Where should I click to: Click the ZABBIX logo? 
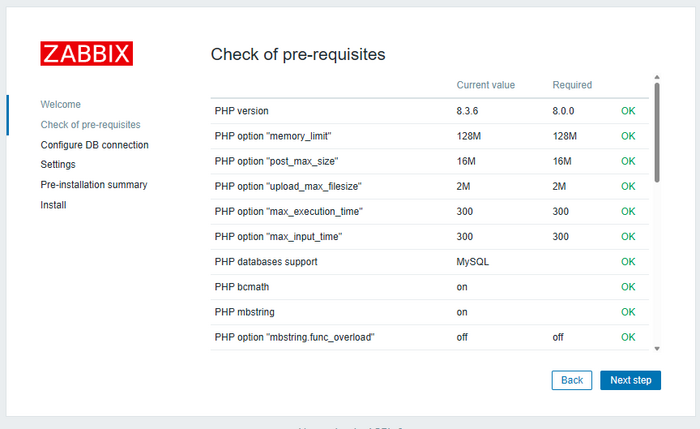click(87, 54)
